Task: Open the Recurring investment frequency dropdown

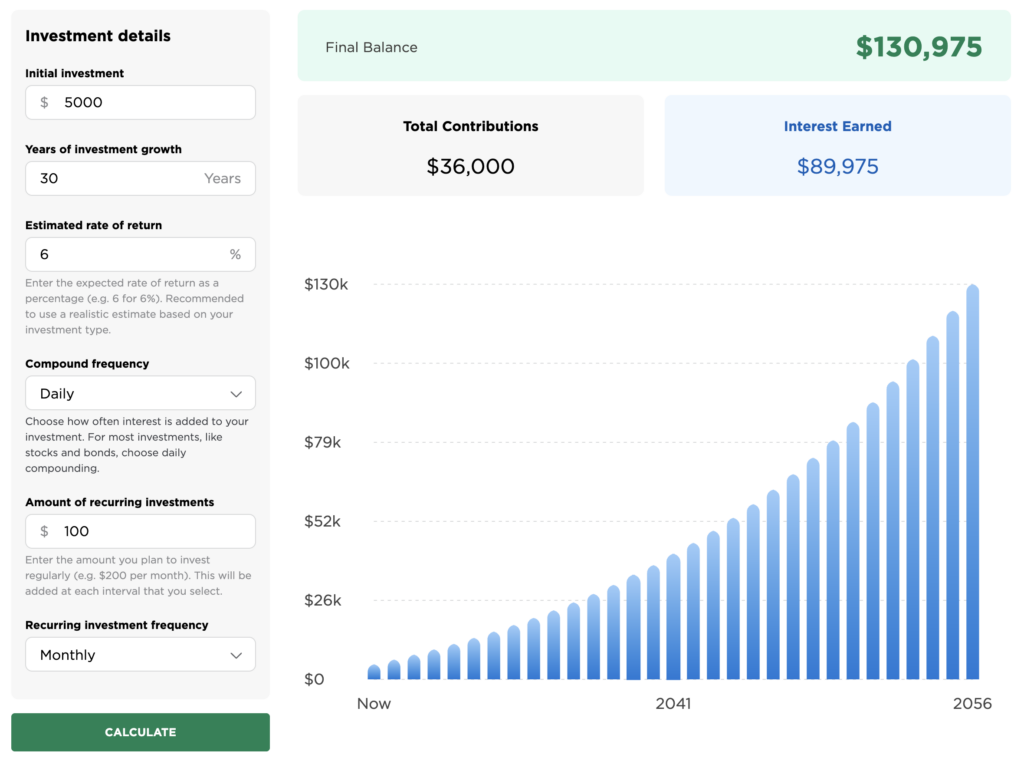Action: 140,655
